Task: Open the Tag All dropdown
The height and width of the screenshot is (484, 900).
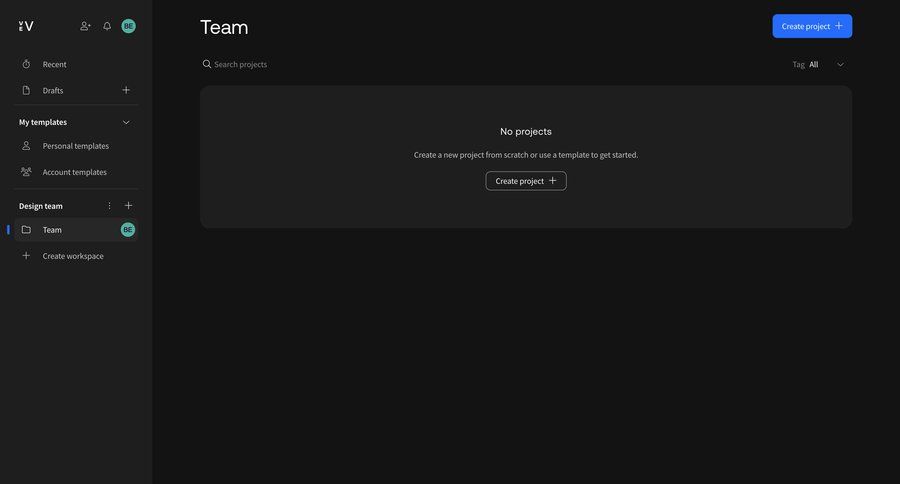Action: click(x=818, y=64)
